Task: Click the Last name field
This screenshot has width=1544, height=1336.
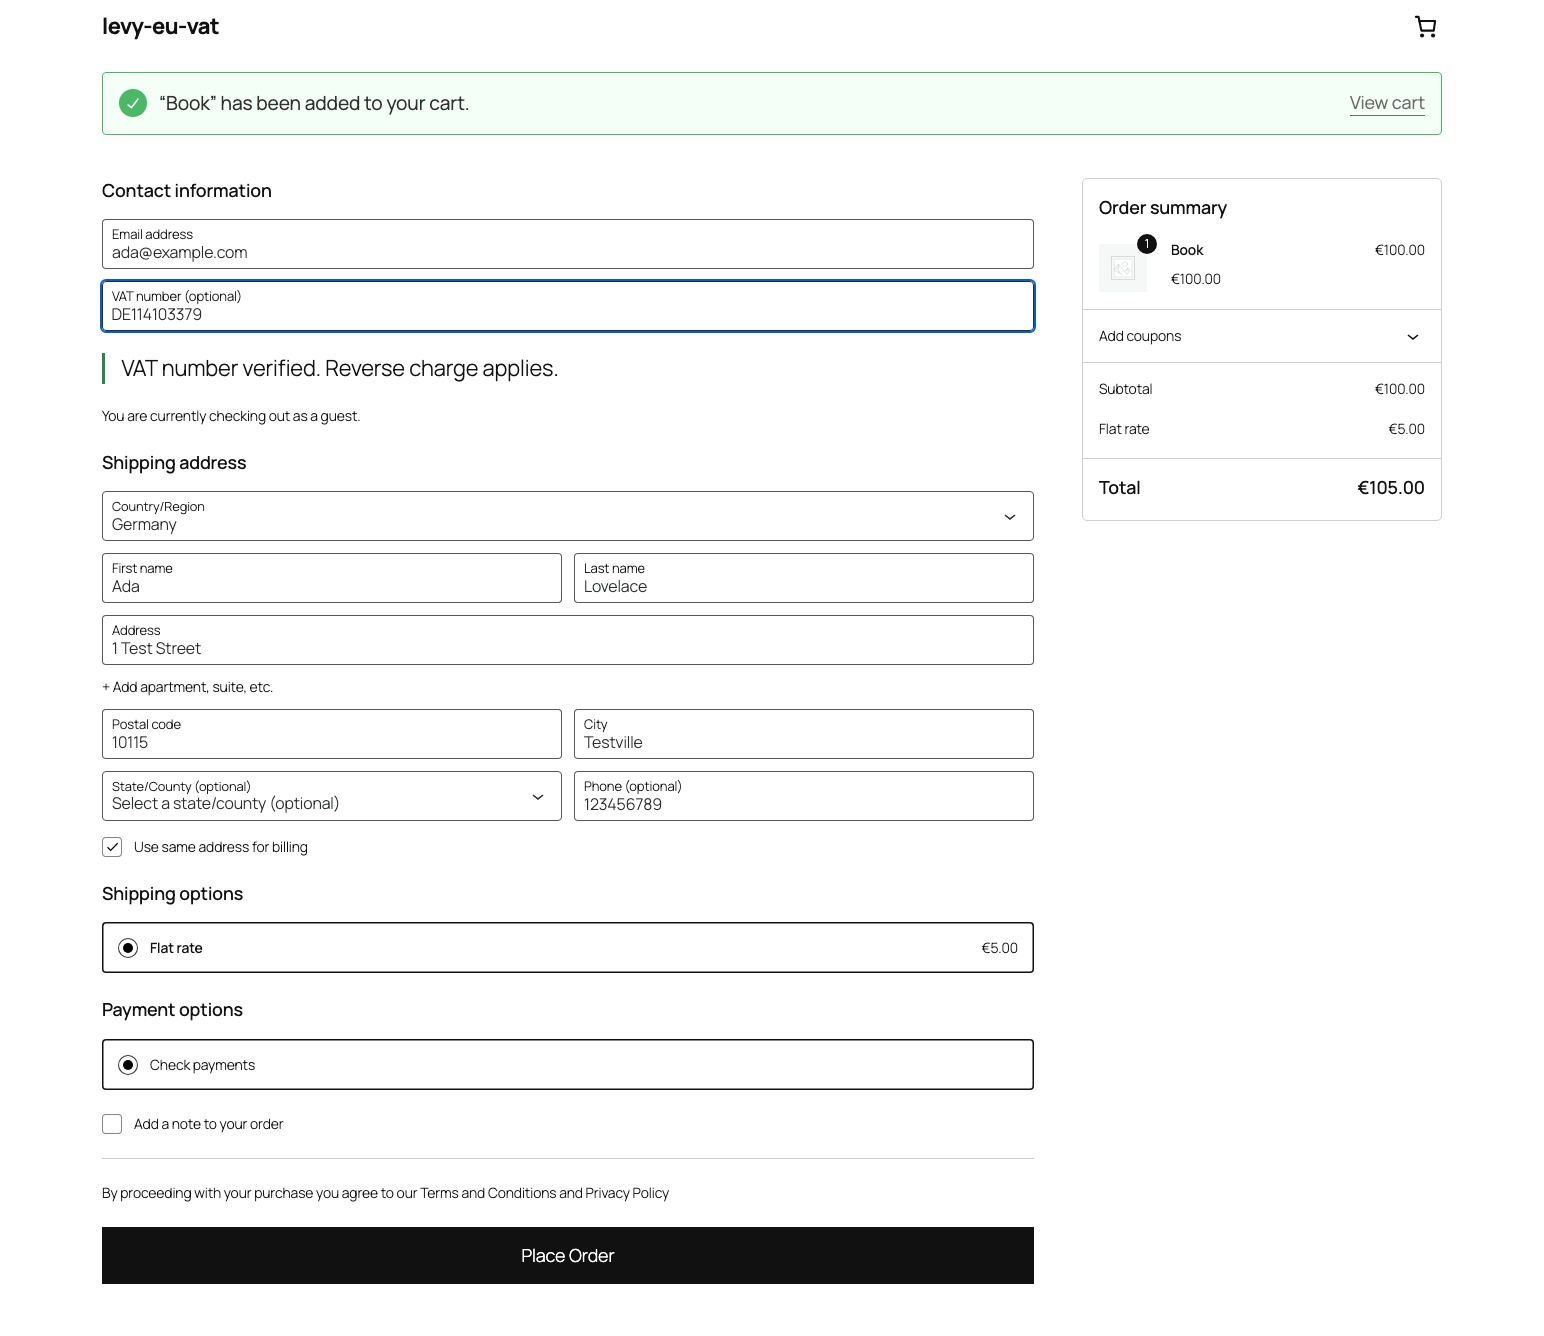Action: pyautogui.click(x=804, y=578)
